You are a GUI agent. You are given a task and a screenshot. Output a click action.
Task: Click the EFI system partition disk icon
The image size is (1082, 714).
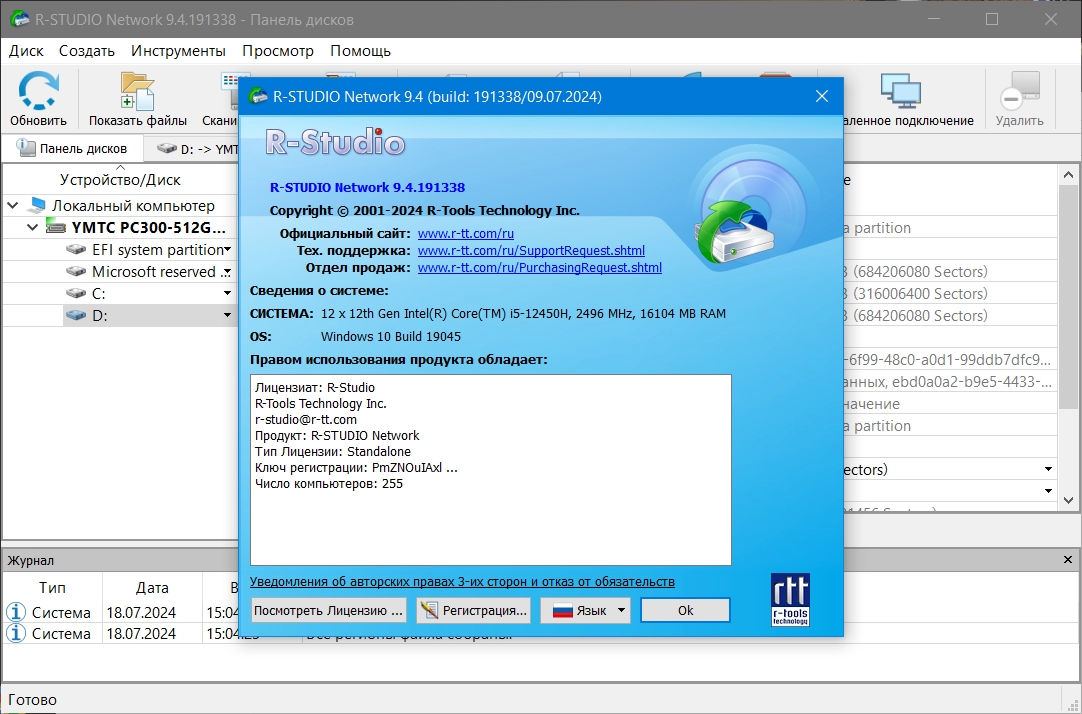[76, 249]
